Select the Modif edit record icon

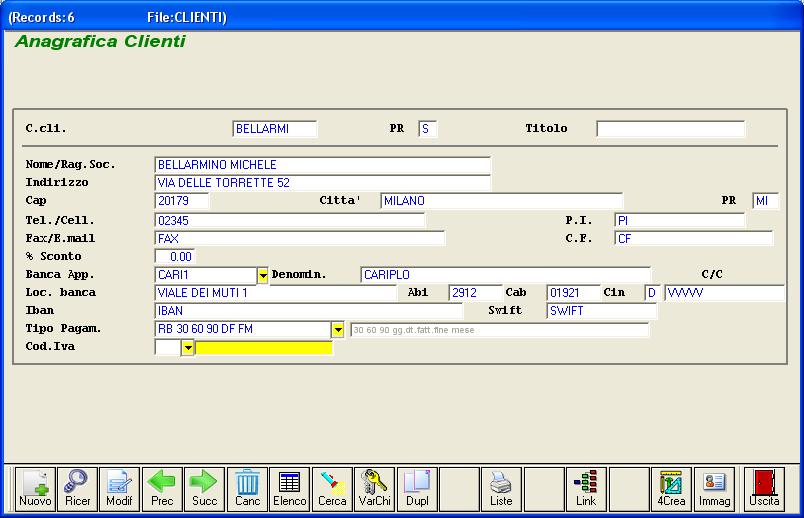(x=119, y=489)
